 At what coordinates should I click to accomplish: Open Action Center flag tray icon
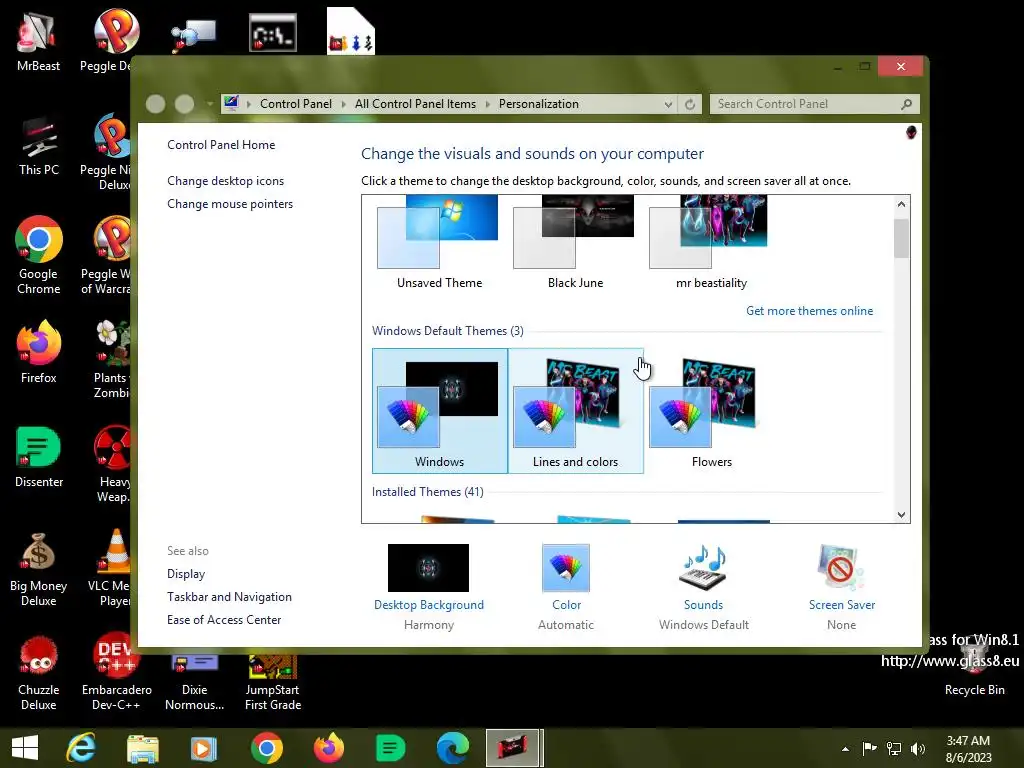point(869,749)
